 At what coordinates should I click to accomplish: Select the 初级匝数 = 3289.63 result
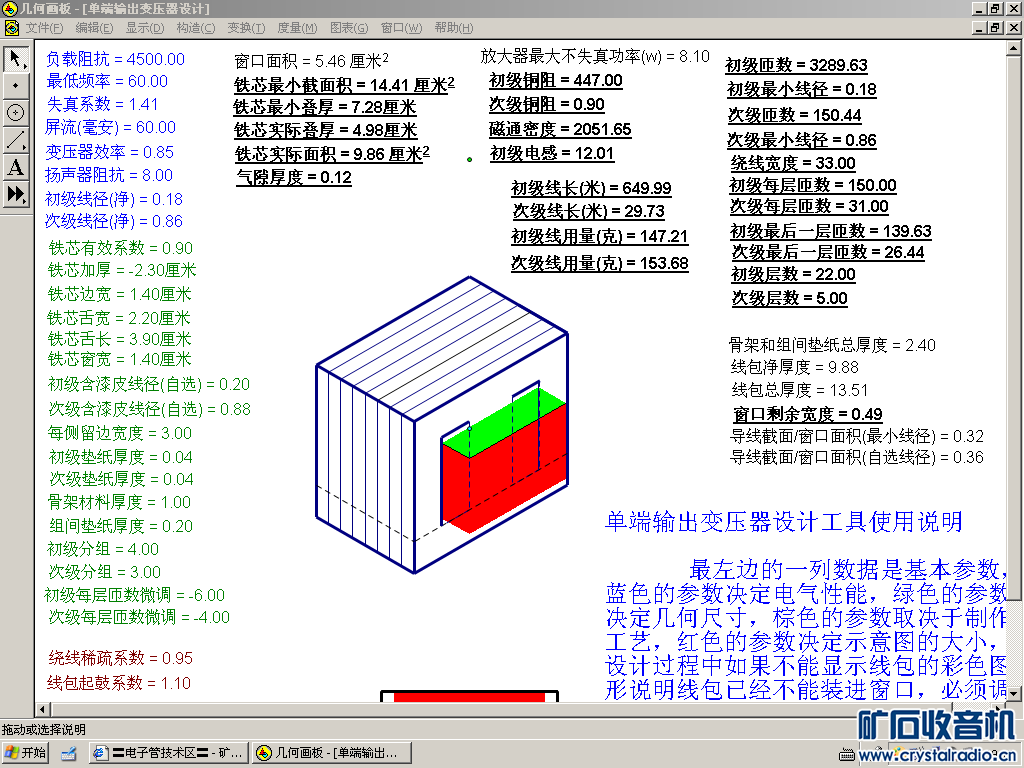[x=796, y=65]
